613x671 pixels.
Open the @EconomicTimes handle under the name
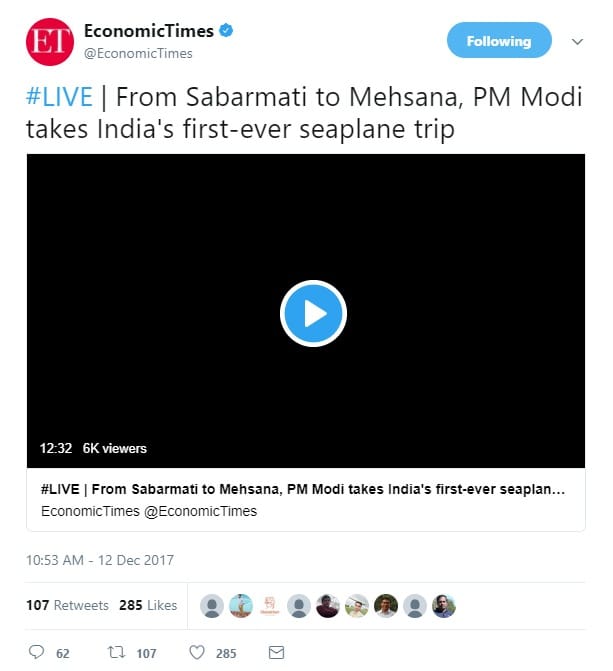[x=138, y=53]
